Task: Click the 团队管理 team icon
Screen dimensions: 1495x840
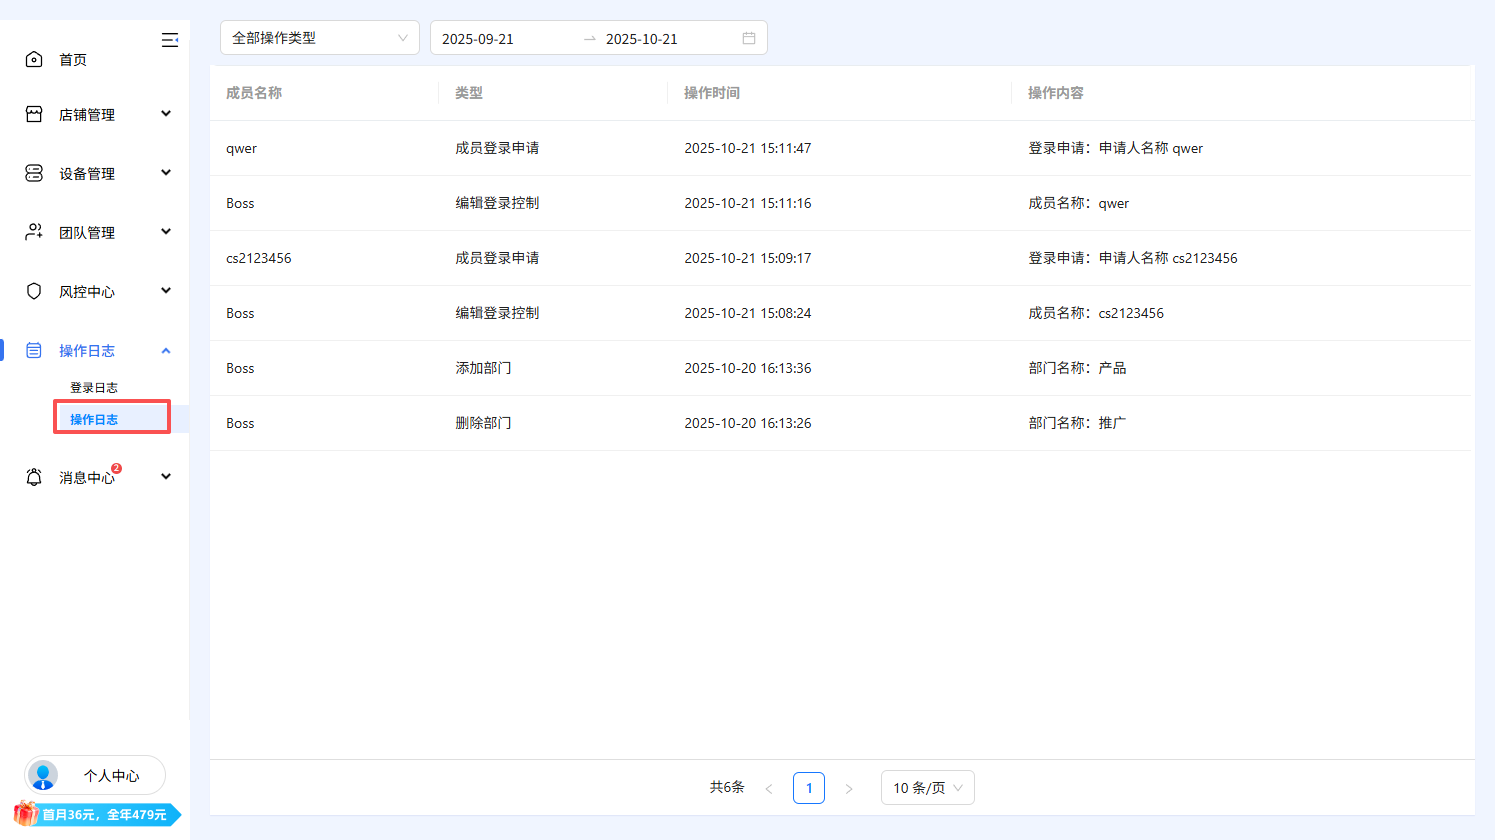Action: coord(34,231)
